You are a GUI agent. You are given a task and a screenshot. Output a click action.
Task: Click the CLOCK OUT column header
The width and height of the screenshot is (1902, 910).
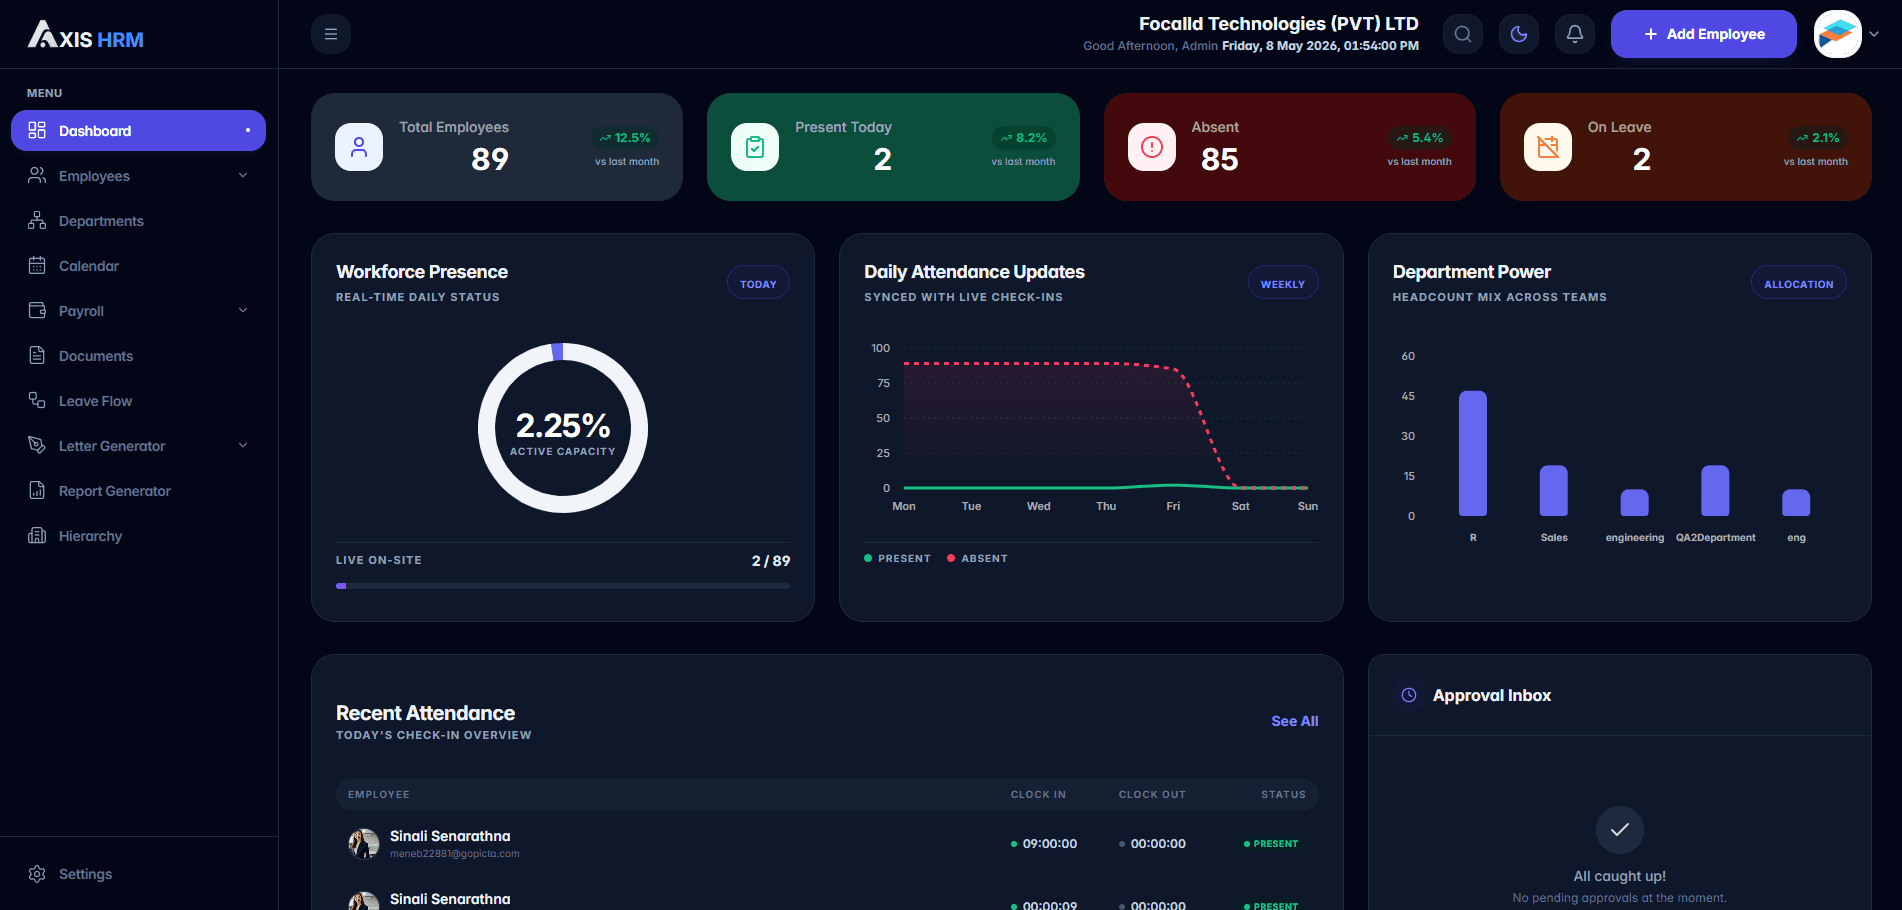pos(1152,795)
